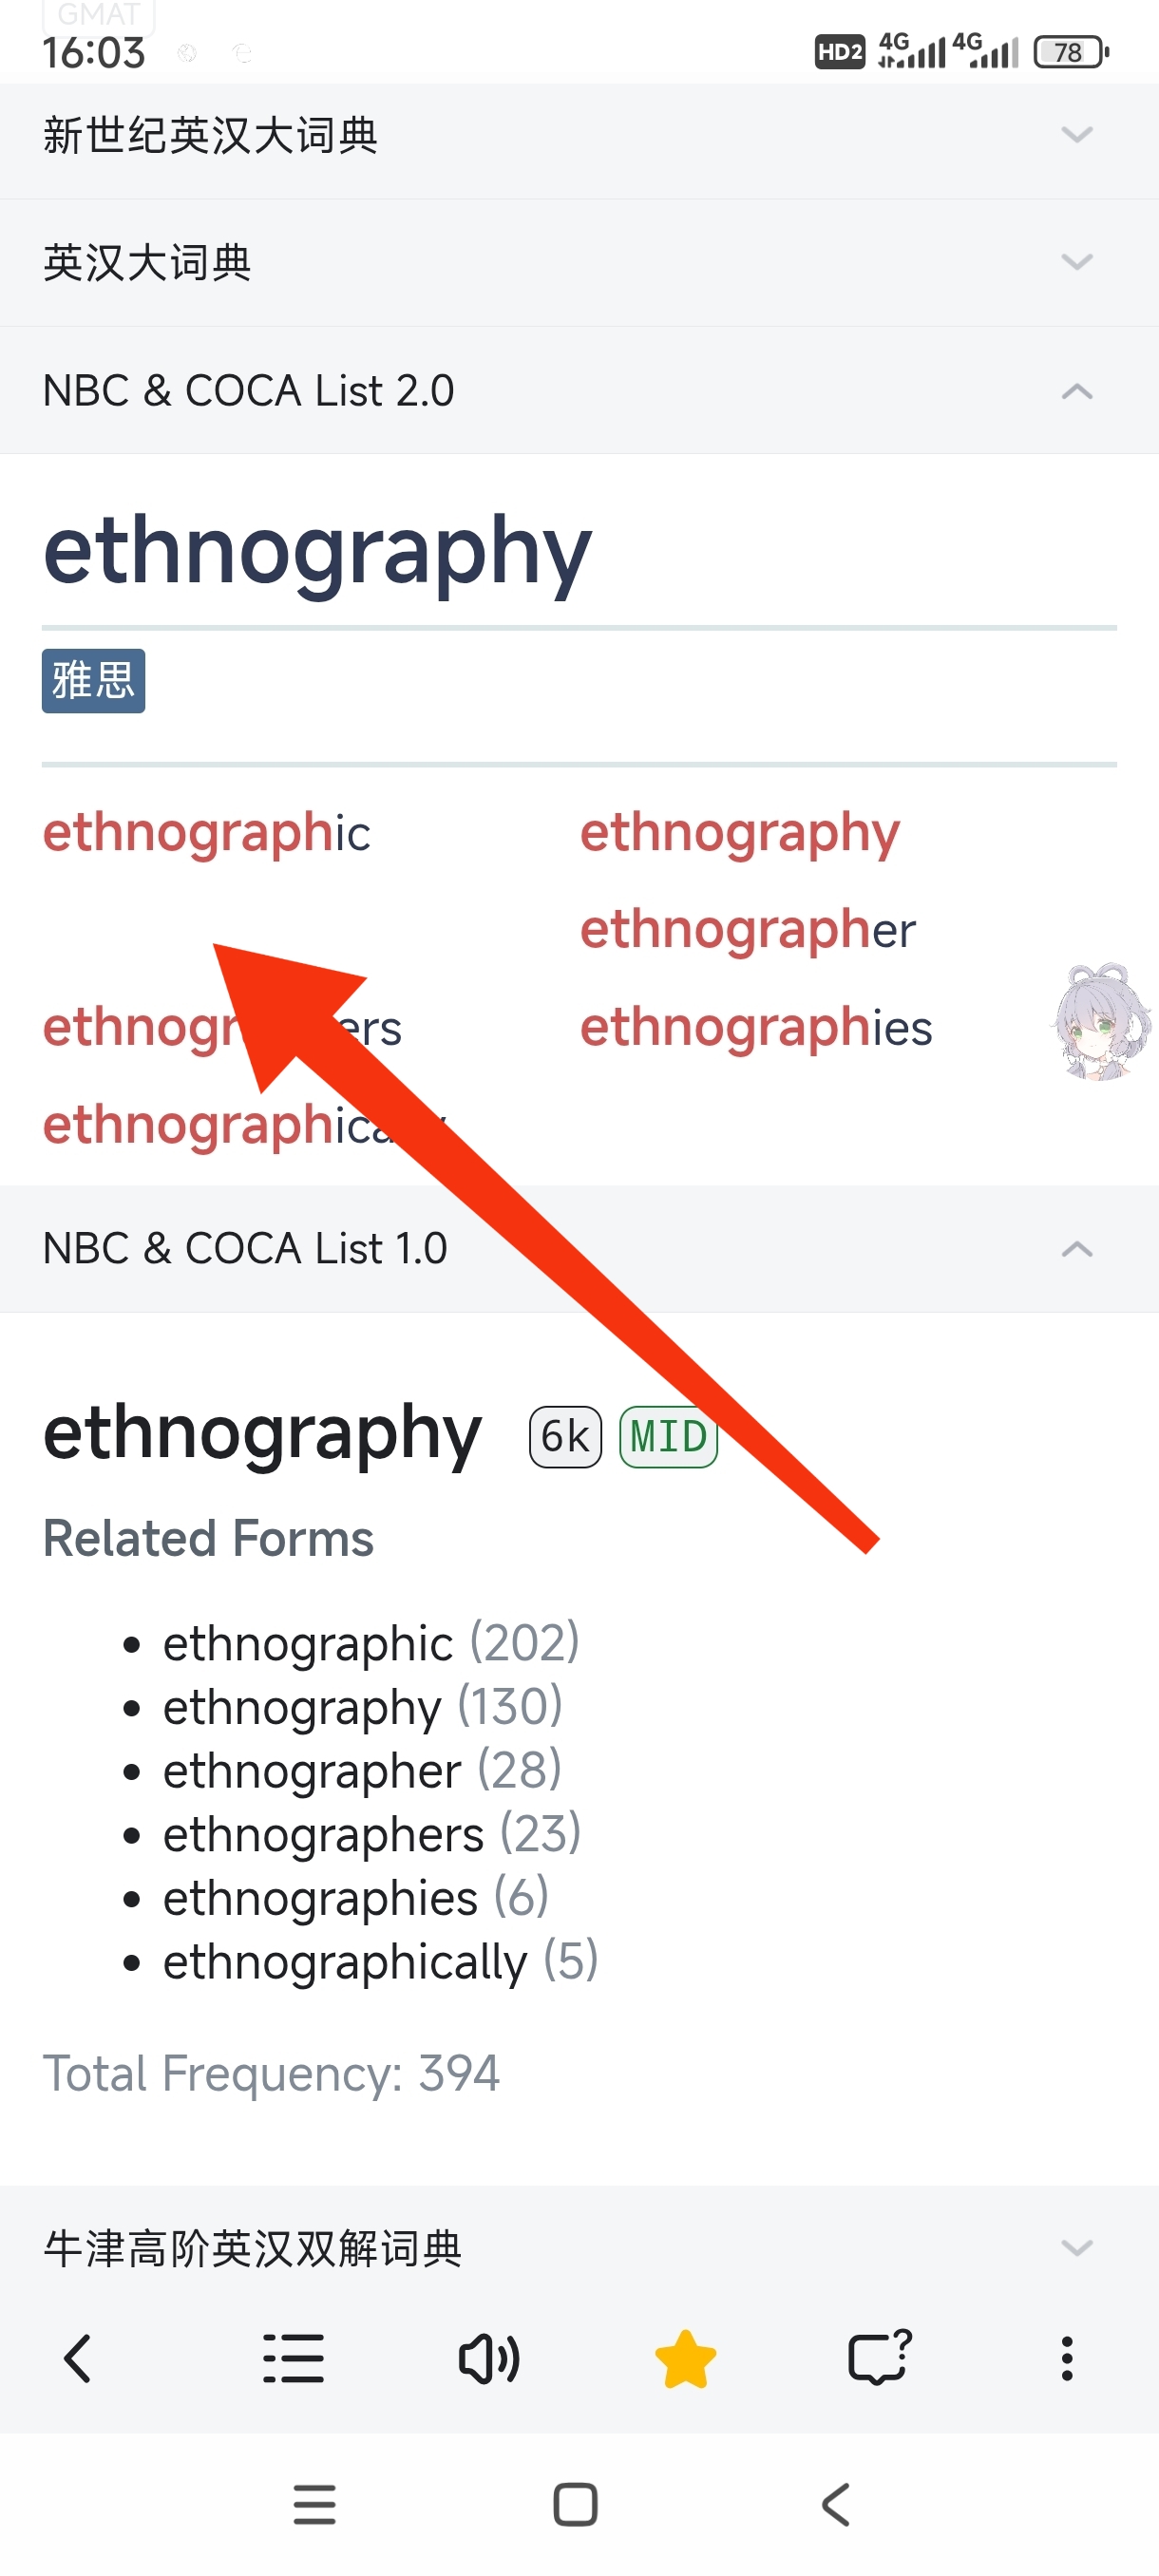Collapse the NBC & COCA List 2.0 section
The height and width of the screenshot is (2576, 1159).
(x=580, y=390)
